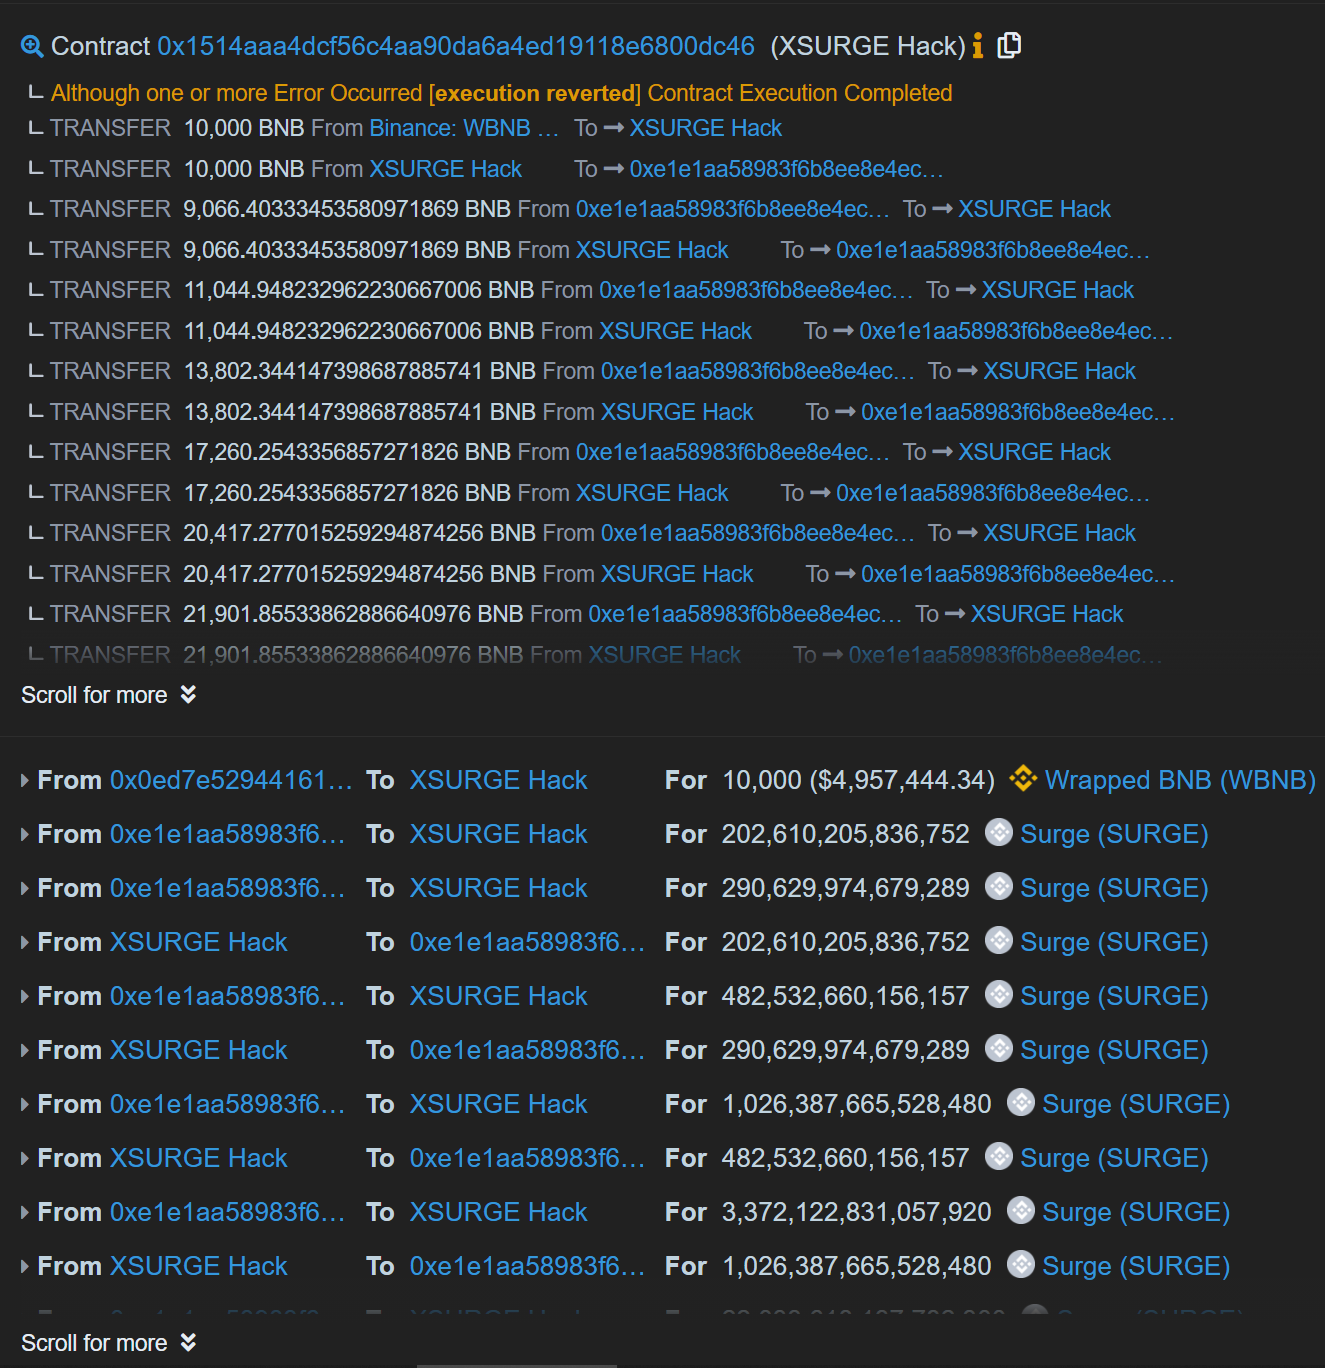
Task: Open 0xe1e1aa58983f6b8ee8e4ec recipient of second 10,000 BNB transfer
Action: [786, 169]
